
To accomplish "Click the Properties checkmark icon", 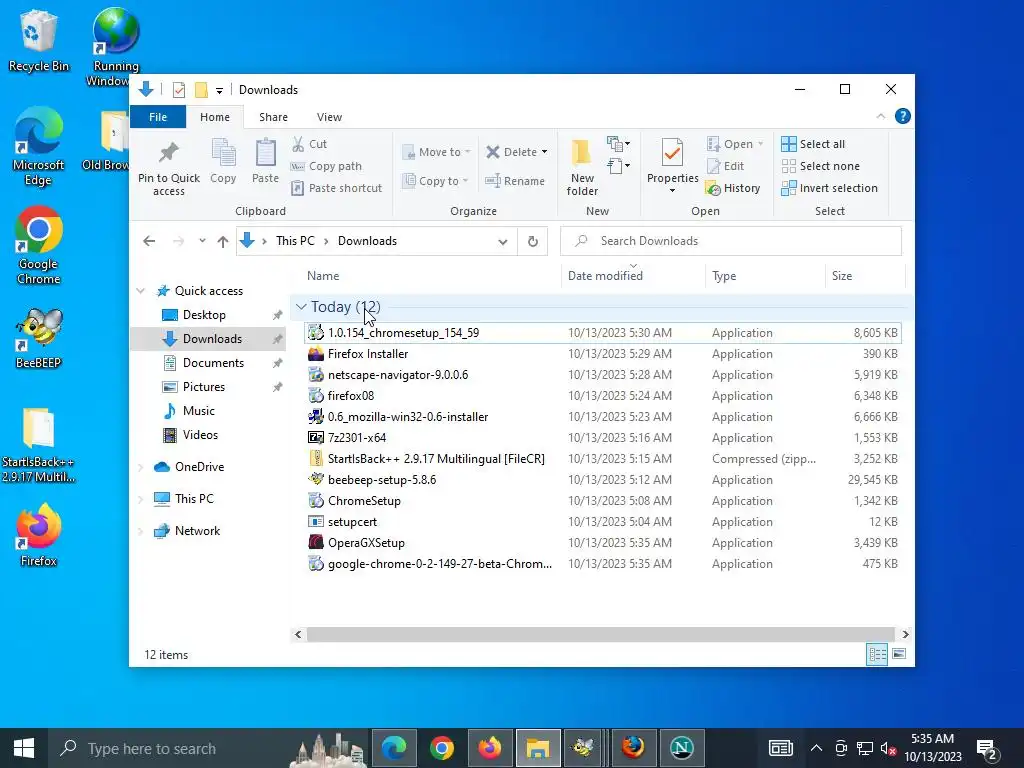I will pos(672,153).
